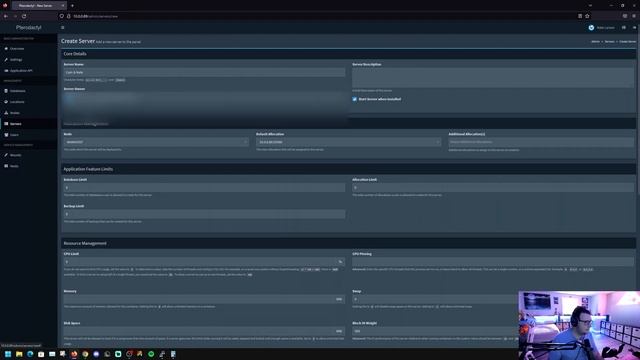Open the Additional Allocation(s) selector
Image resolution: width=640 pixels, height=360 pixels.
pos(541,142)
